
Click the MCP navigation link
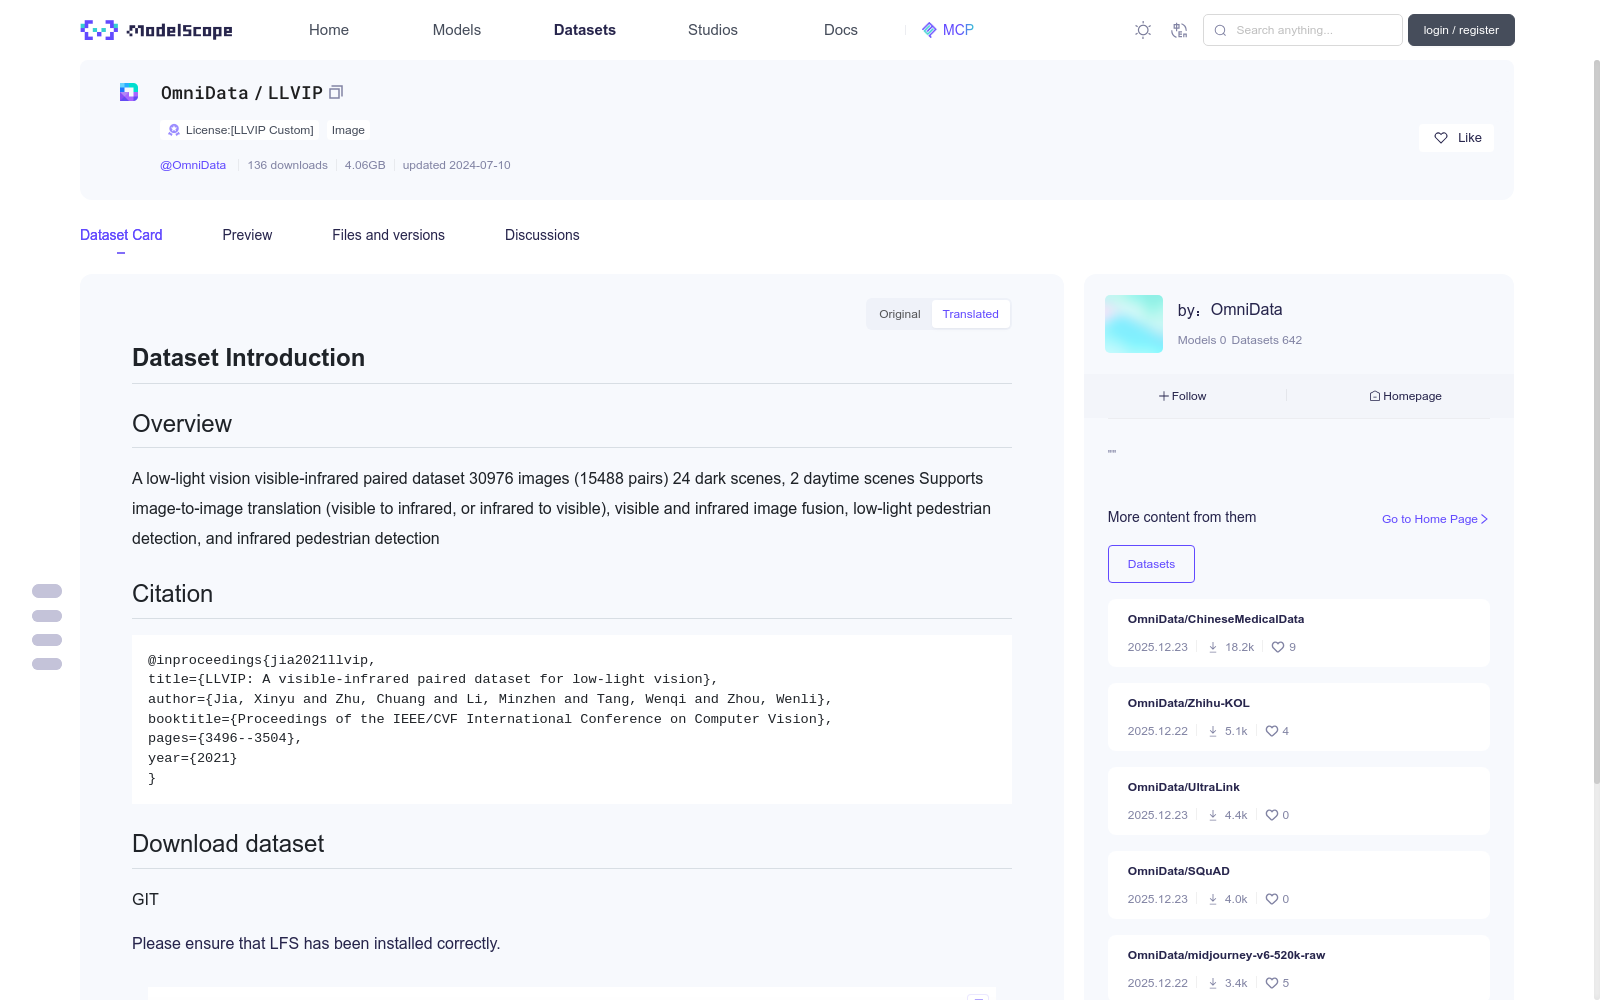click(947, 30)
